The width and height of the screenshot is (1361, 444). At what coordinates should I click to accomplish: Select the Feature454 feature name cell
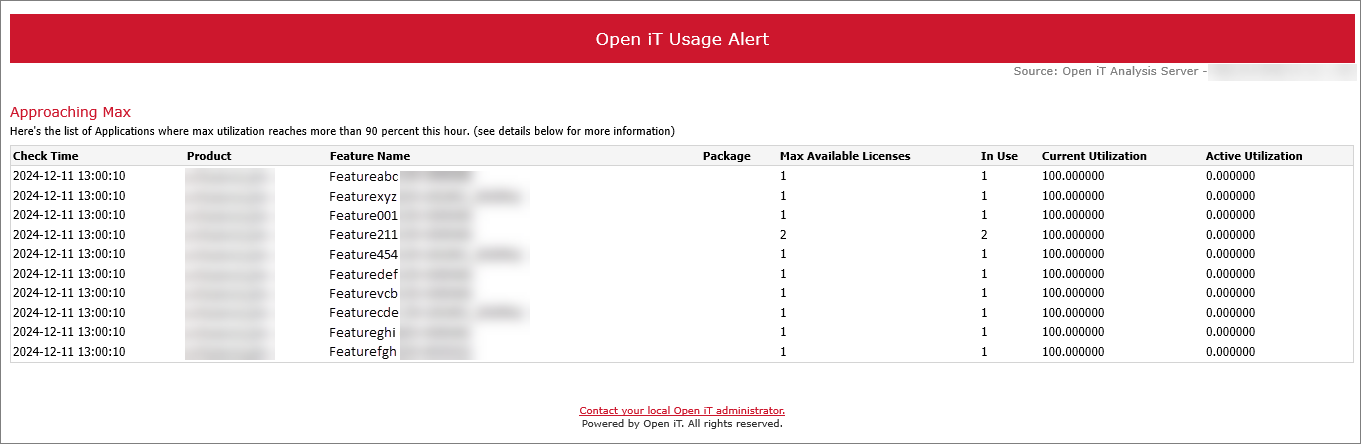[364, 254]
